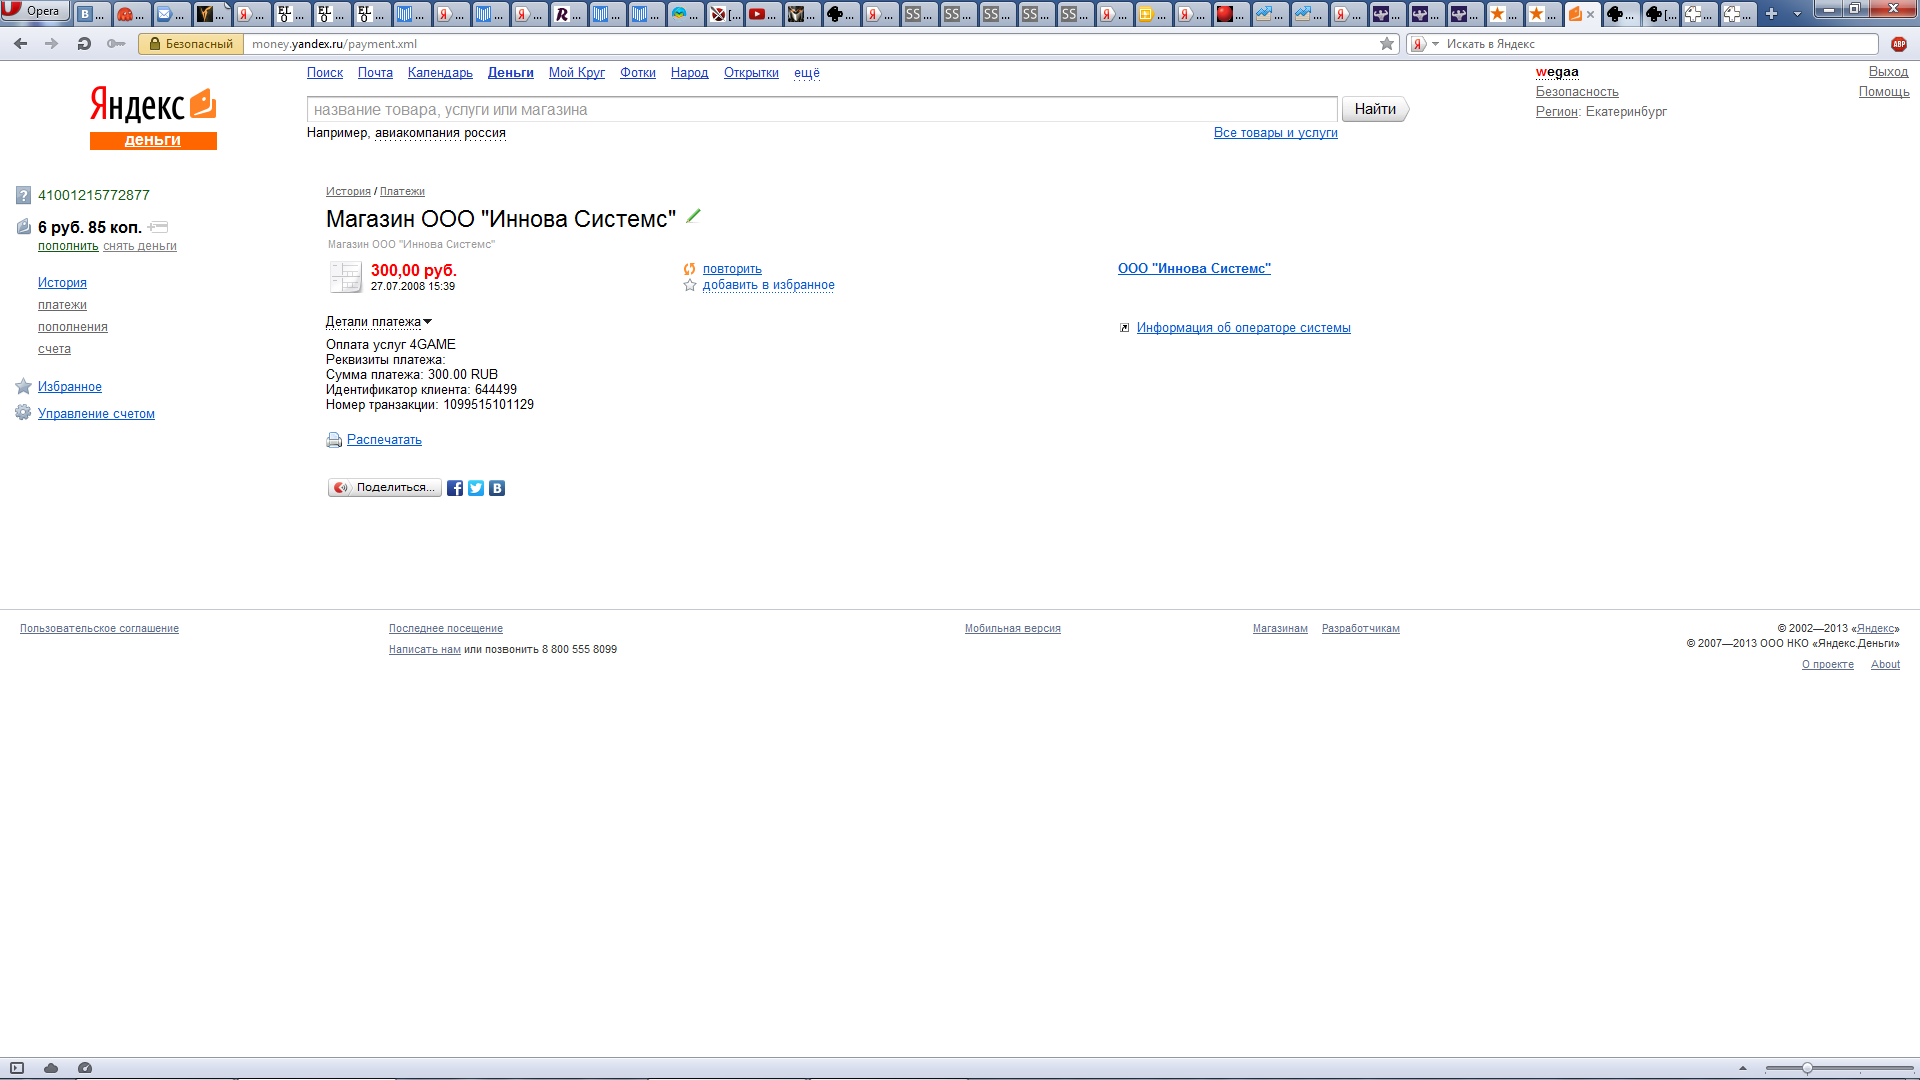
Task: Open 'Мой Круг' in the top navigation
Action: [577, 73]
